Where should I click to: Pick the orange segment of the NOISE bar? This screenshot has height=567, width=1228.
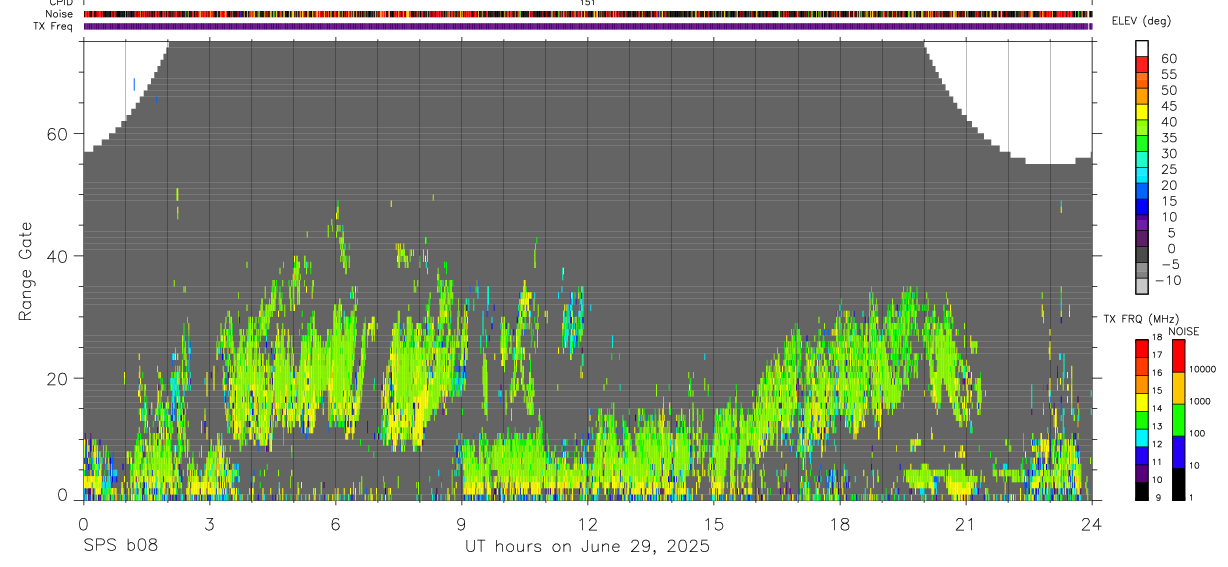1178,388
